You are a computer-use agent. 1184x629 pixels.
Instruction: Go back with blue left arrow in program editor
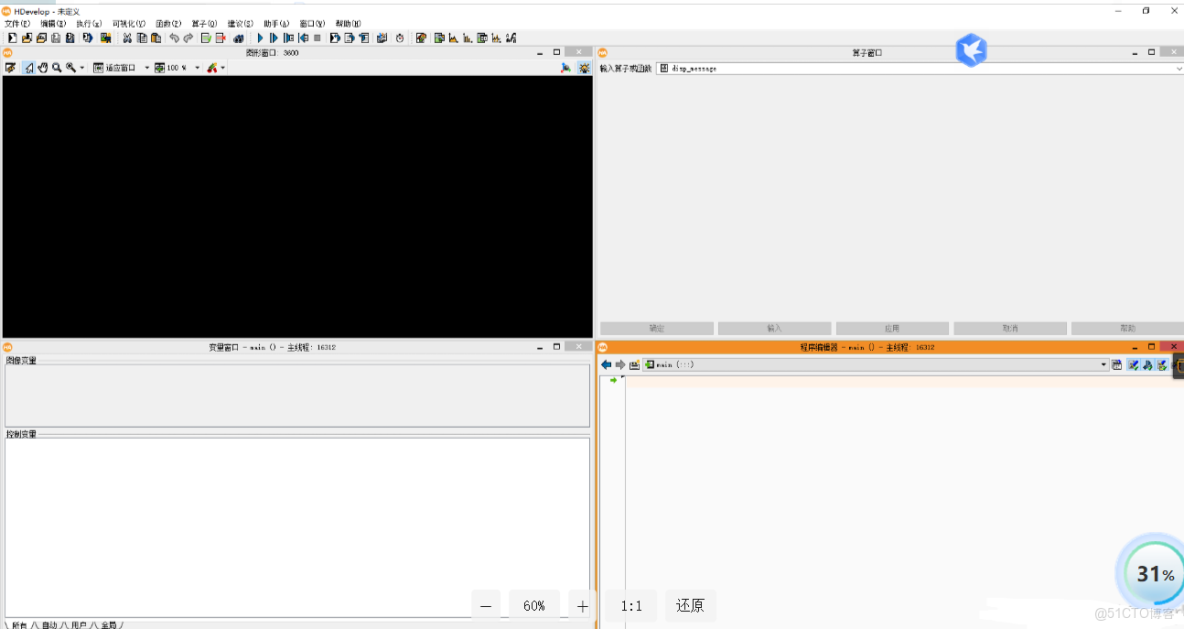pyautogui.click(x=606, y=365)
